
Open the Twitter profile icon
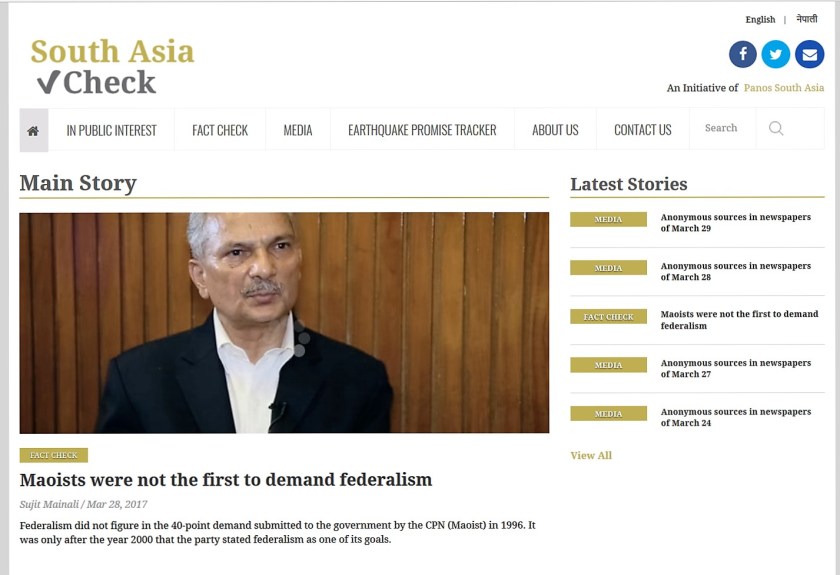[776, 54]
